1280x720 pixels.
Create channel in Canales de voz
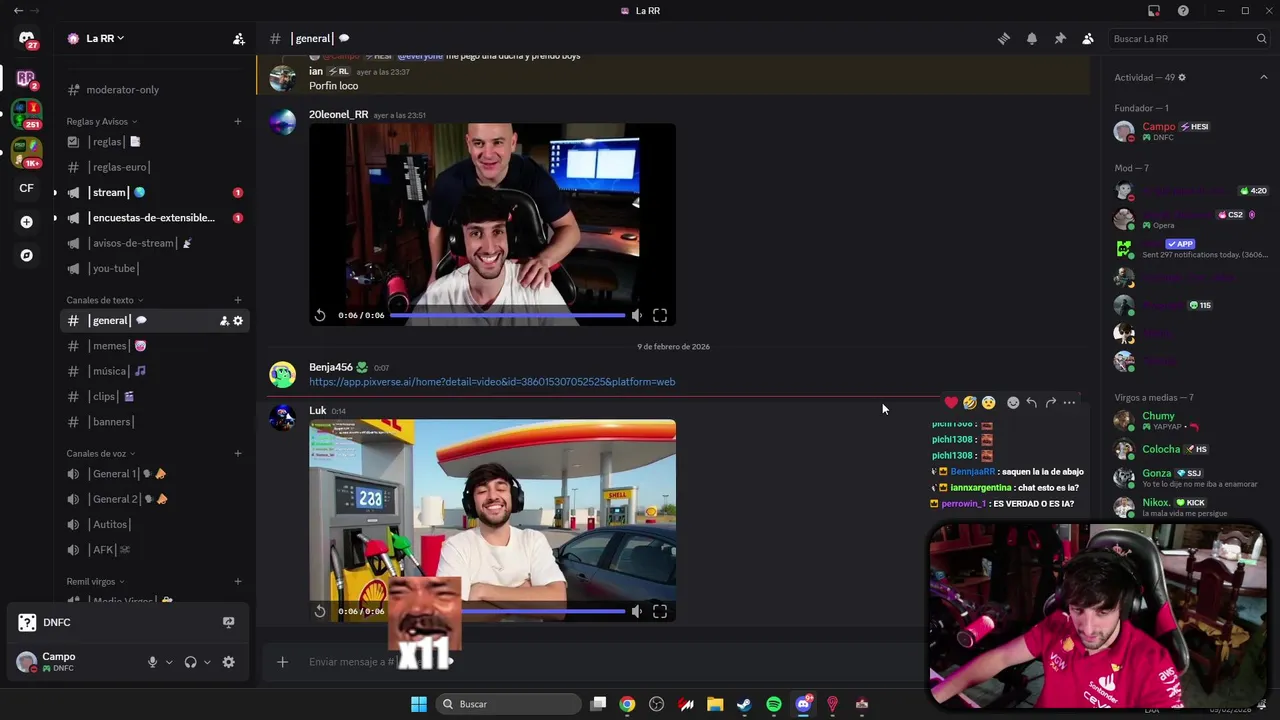[238, 453]
